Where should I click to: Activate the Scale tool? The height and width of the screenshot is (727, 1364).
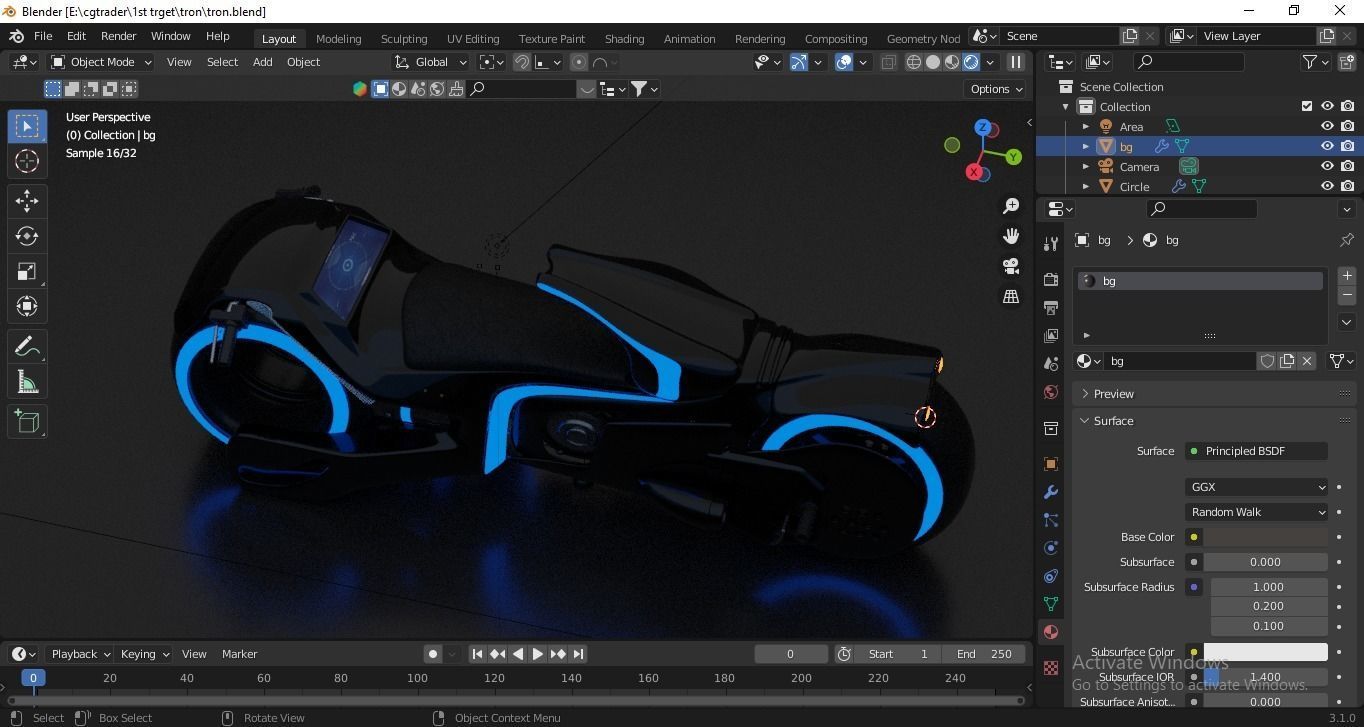pos(27,271)
